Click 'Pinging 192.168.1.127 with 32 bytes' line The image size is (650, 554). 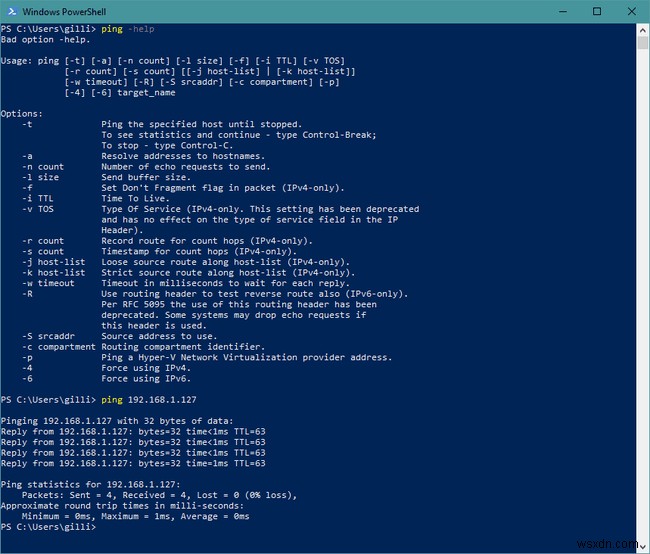pos(117,421)
